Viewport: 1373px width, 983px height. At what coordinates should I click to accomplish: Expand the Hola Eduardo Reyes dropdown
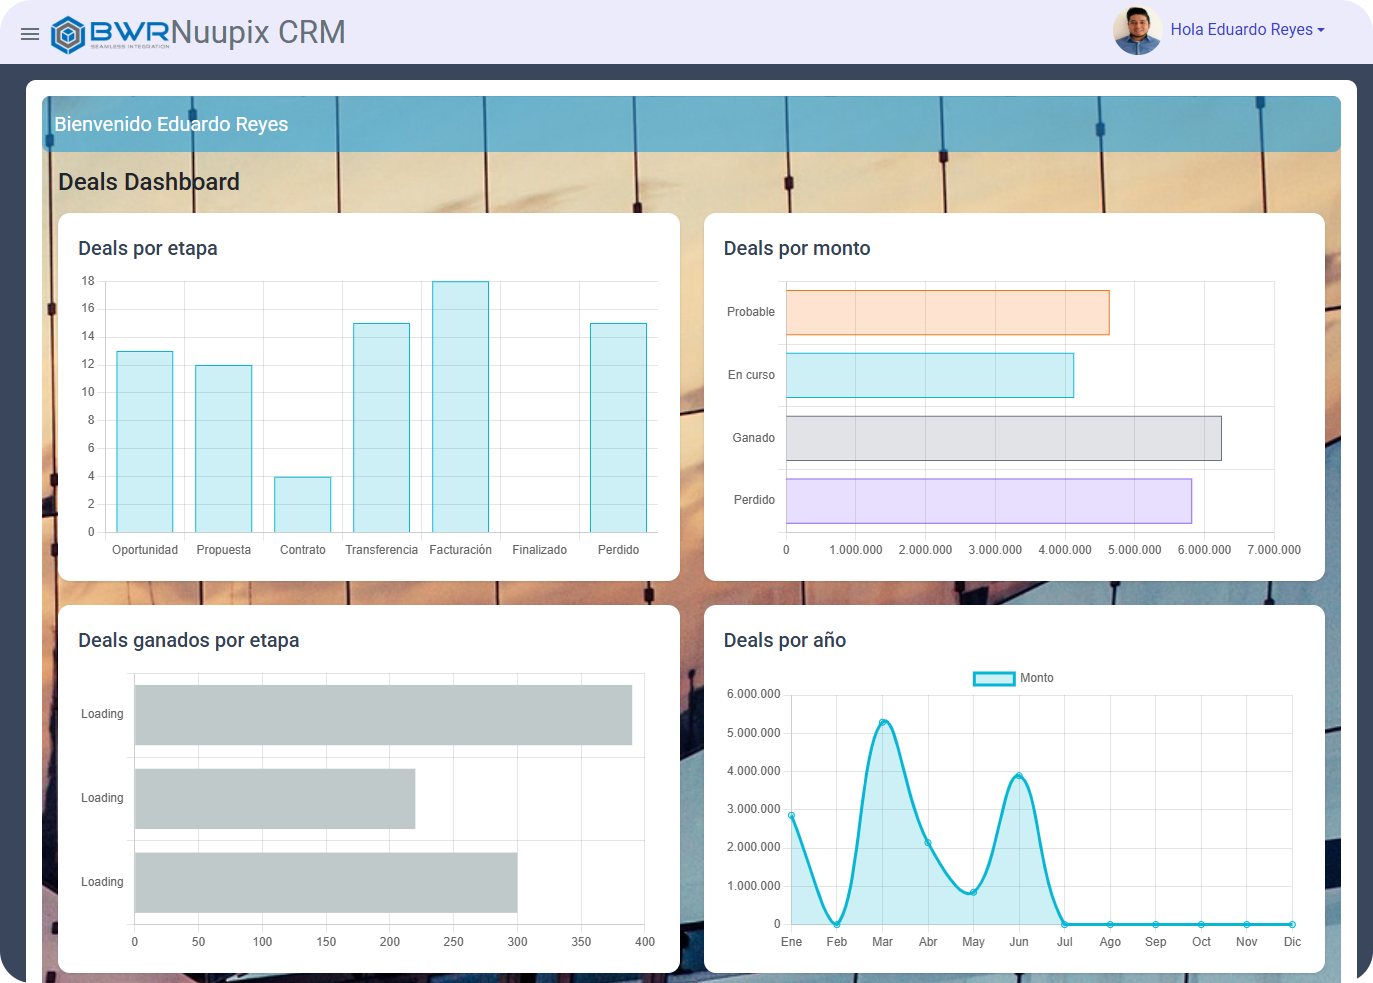point(1247,30)
